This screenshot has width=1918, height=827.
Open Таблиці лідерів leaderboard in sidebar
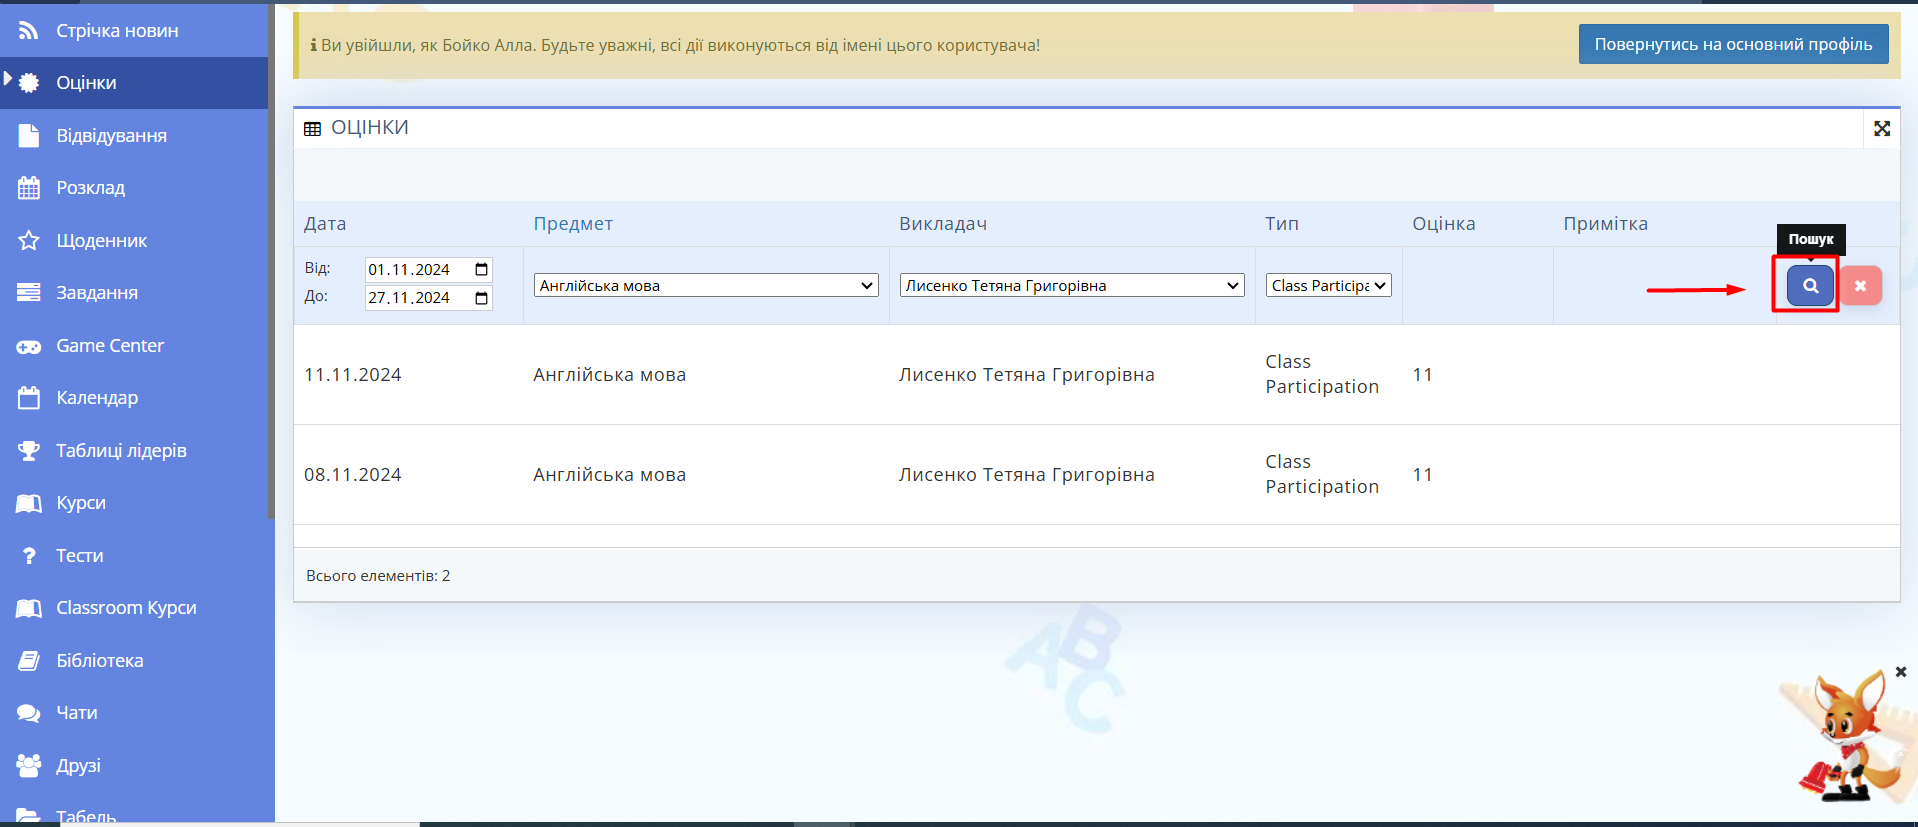pos(120,451)
